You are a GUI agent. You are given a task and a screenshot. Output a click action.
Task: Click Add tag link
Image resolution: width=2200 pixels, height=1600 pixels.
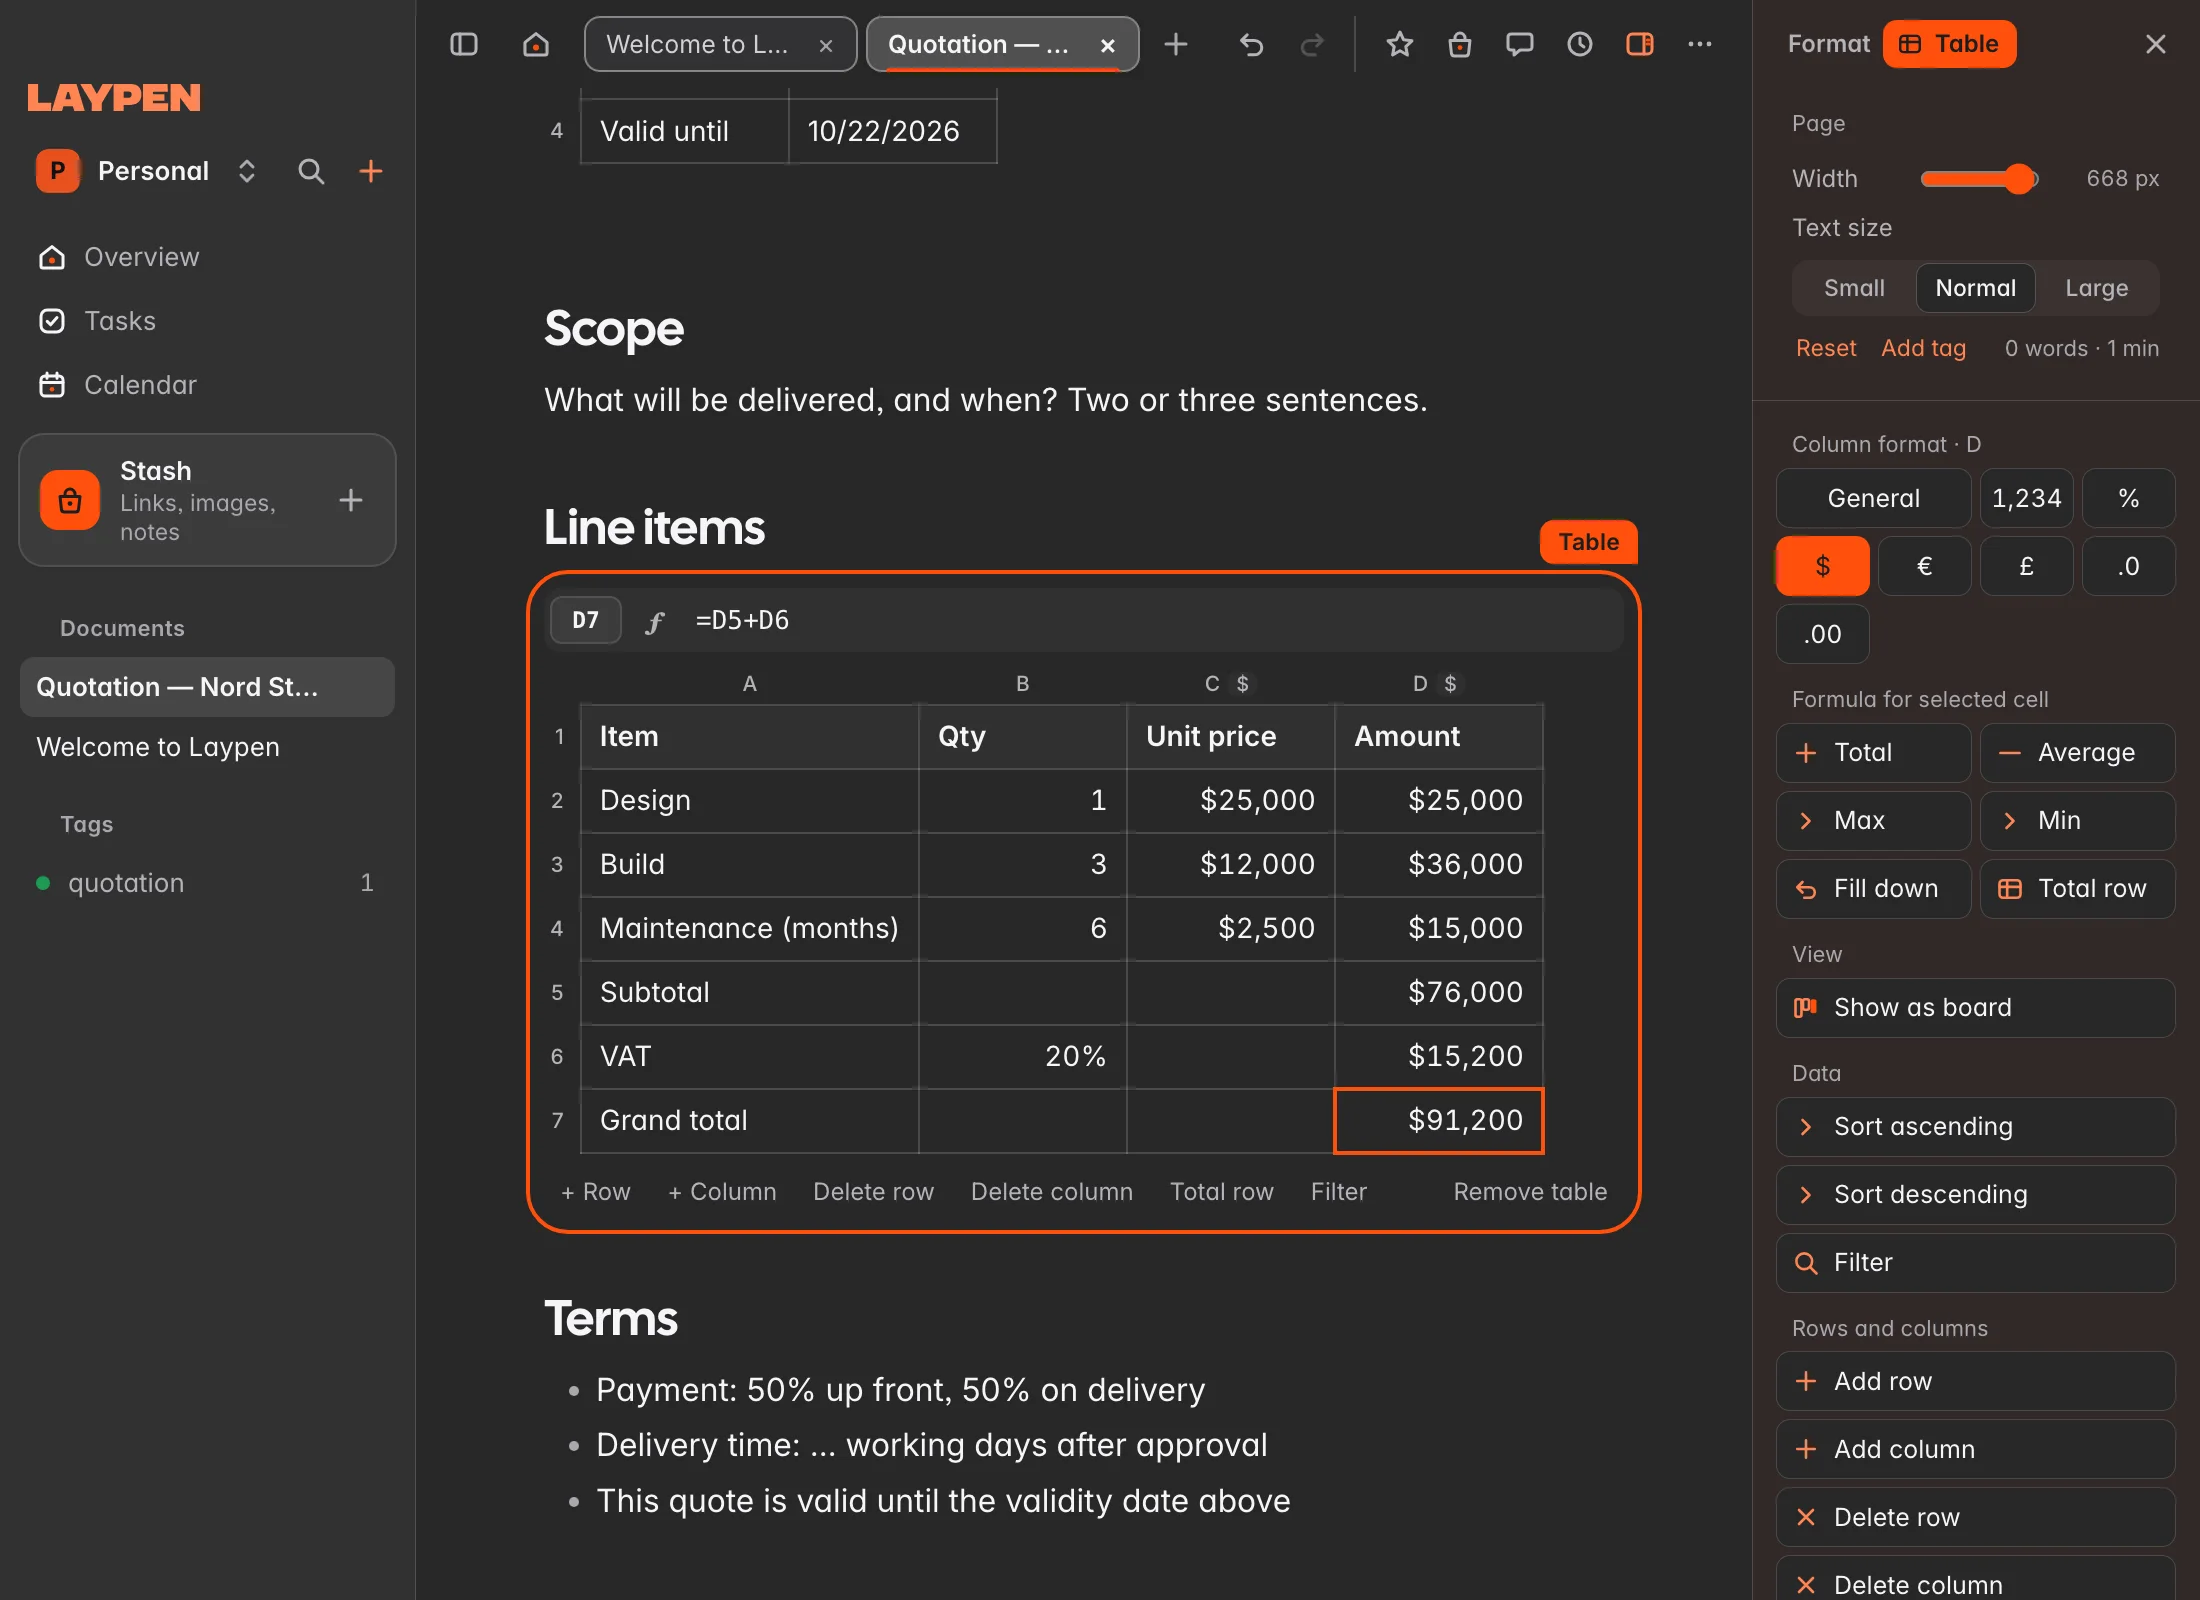(1923, 348)
